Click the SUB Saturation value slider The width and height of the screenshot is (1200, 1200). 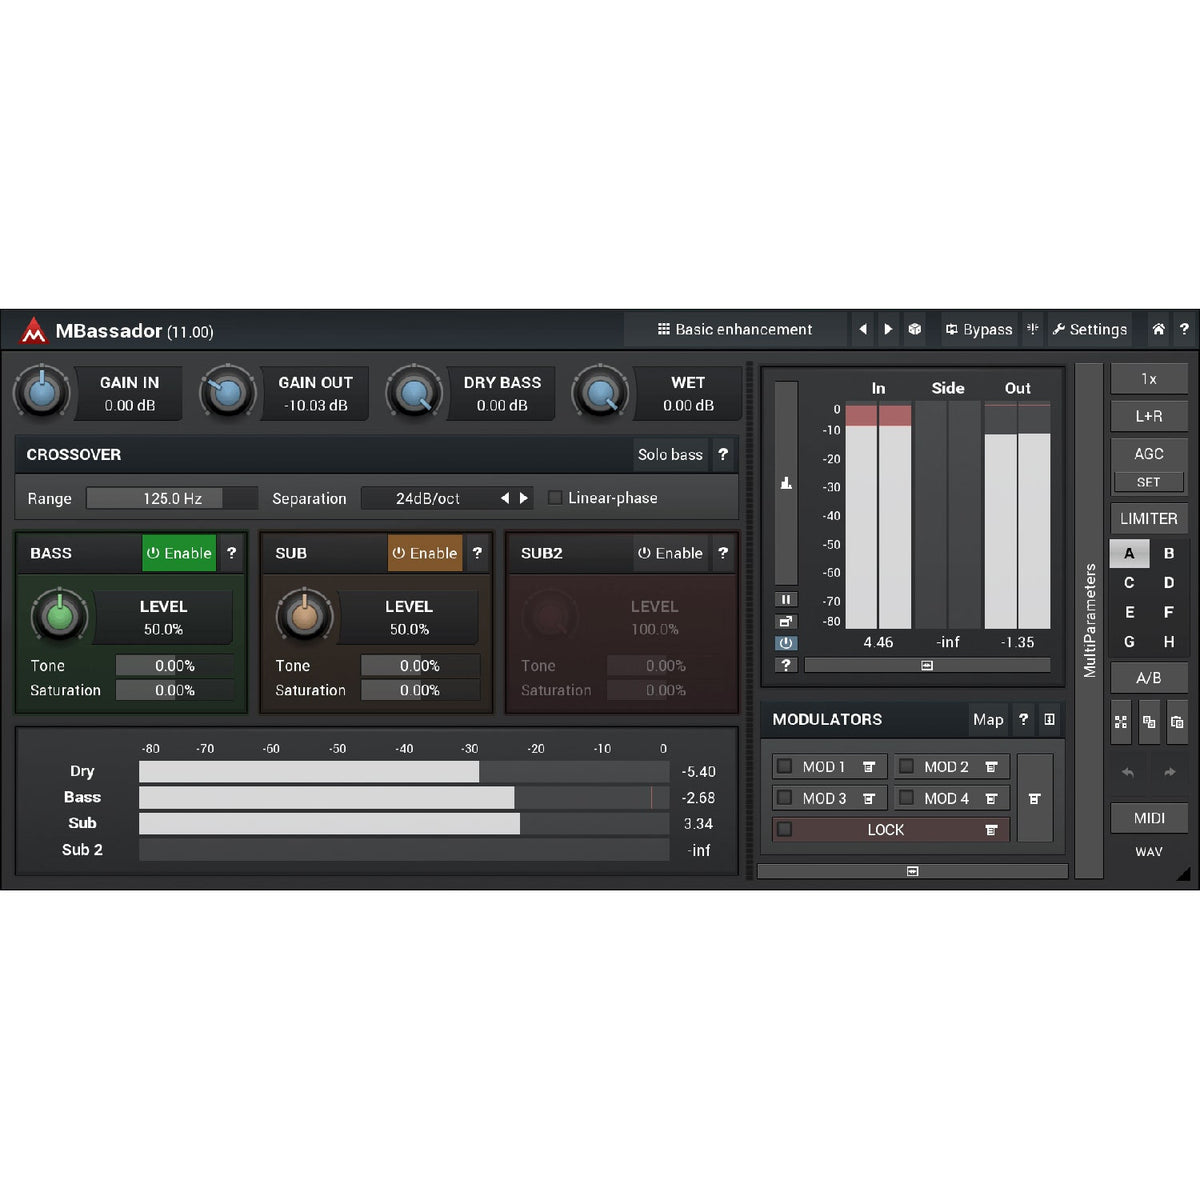coord(420,690)
